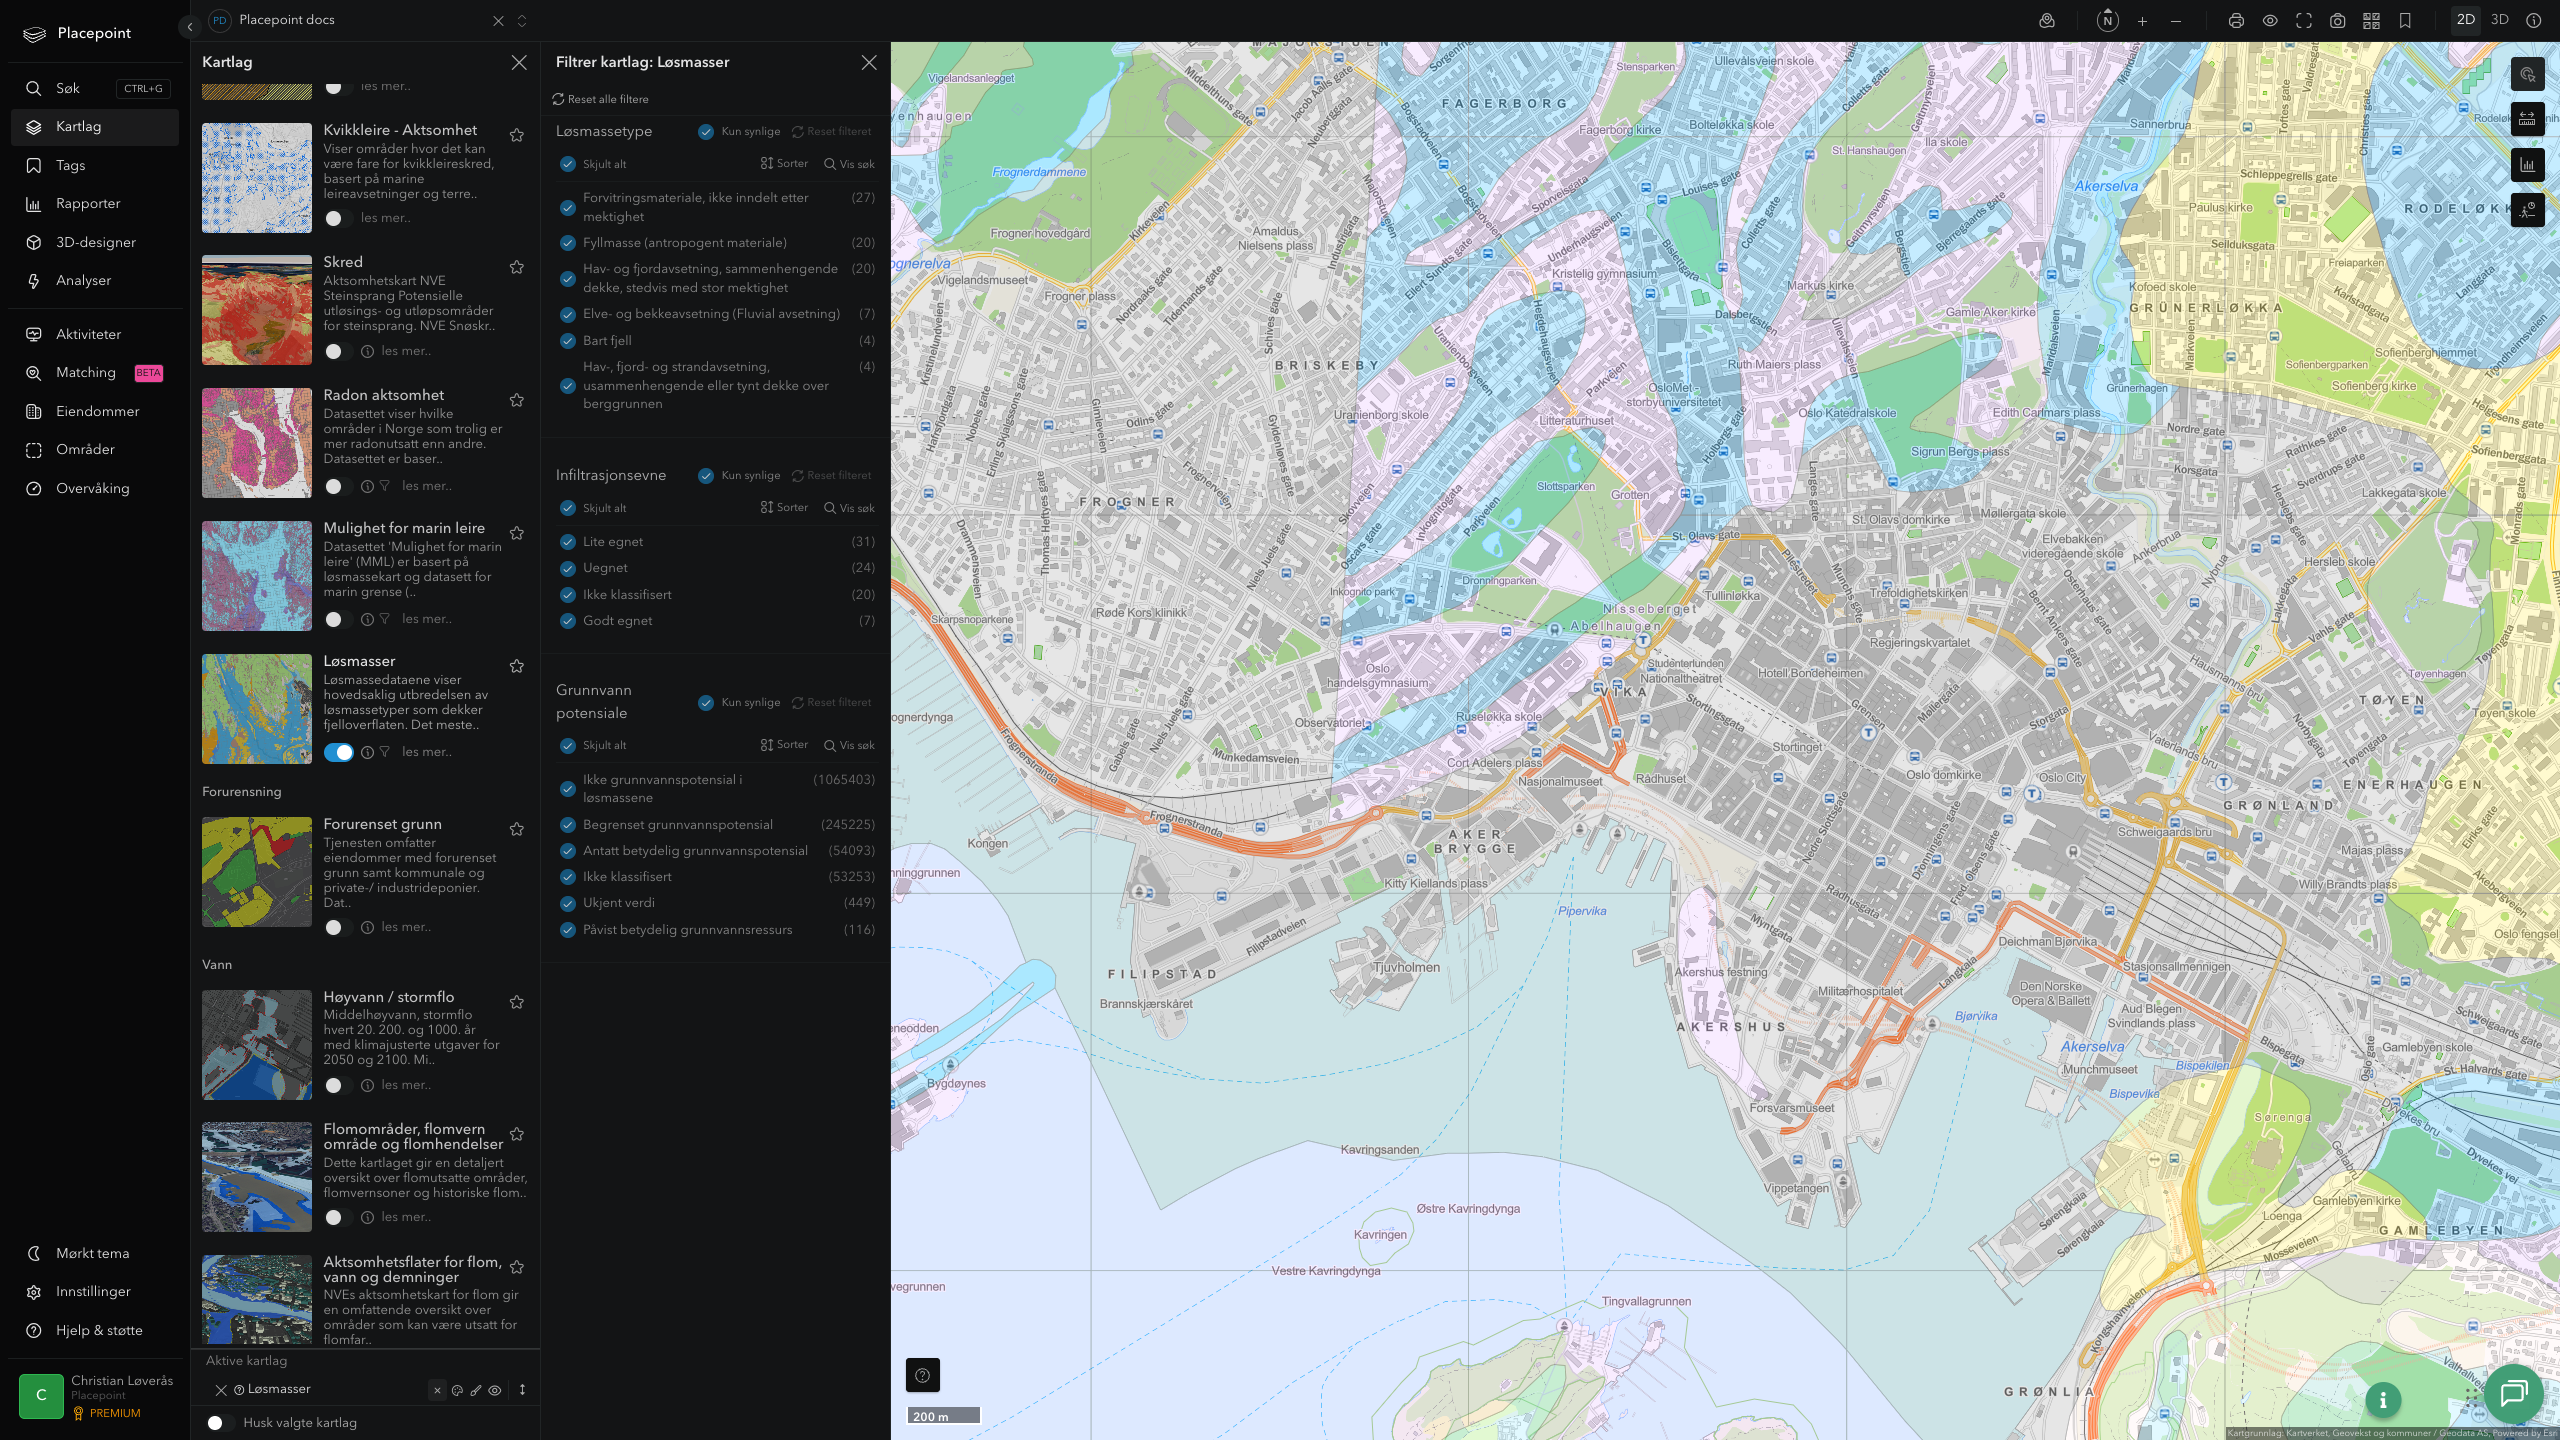
Task: Open the street view person tool
Action: click(2527, 210)
